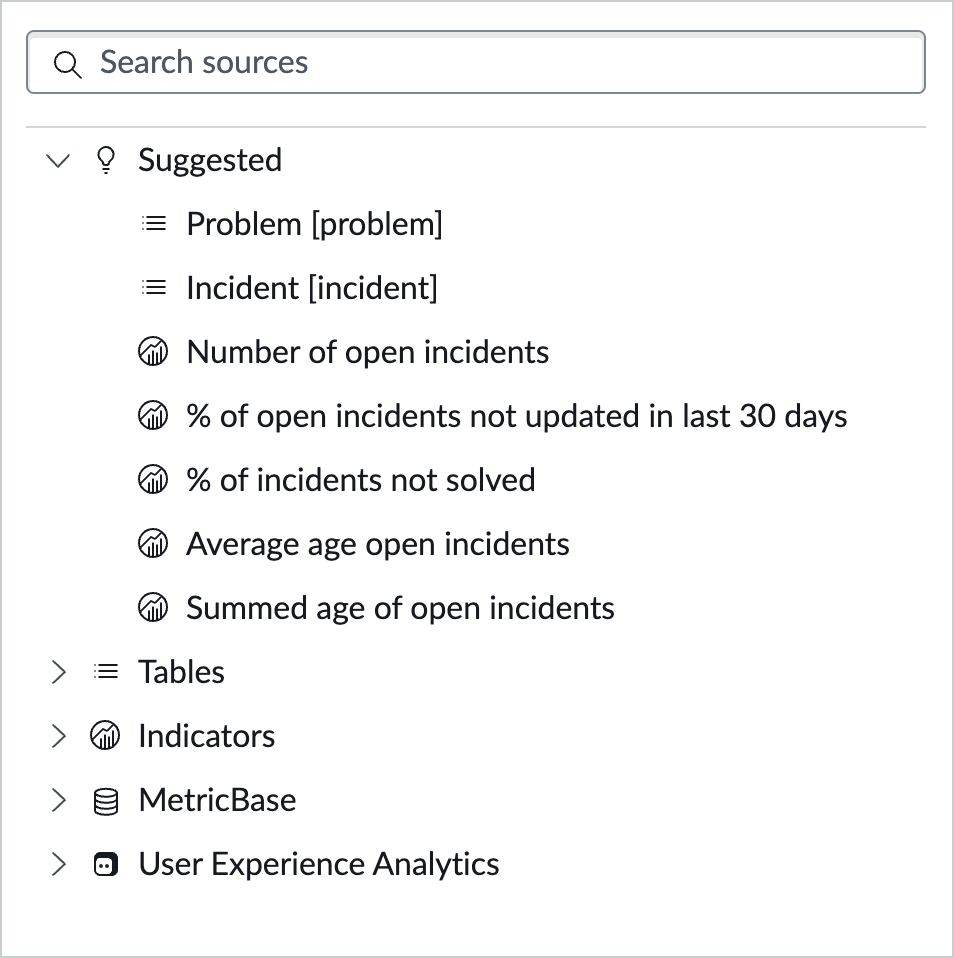Expand the Tables section
Viewport: 954px width, 958px height.
pyautogui.click(x=59, y=672)
